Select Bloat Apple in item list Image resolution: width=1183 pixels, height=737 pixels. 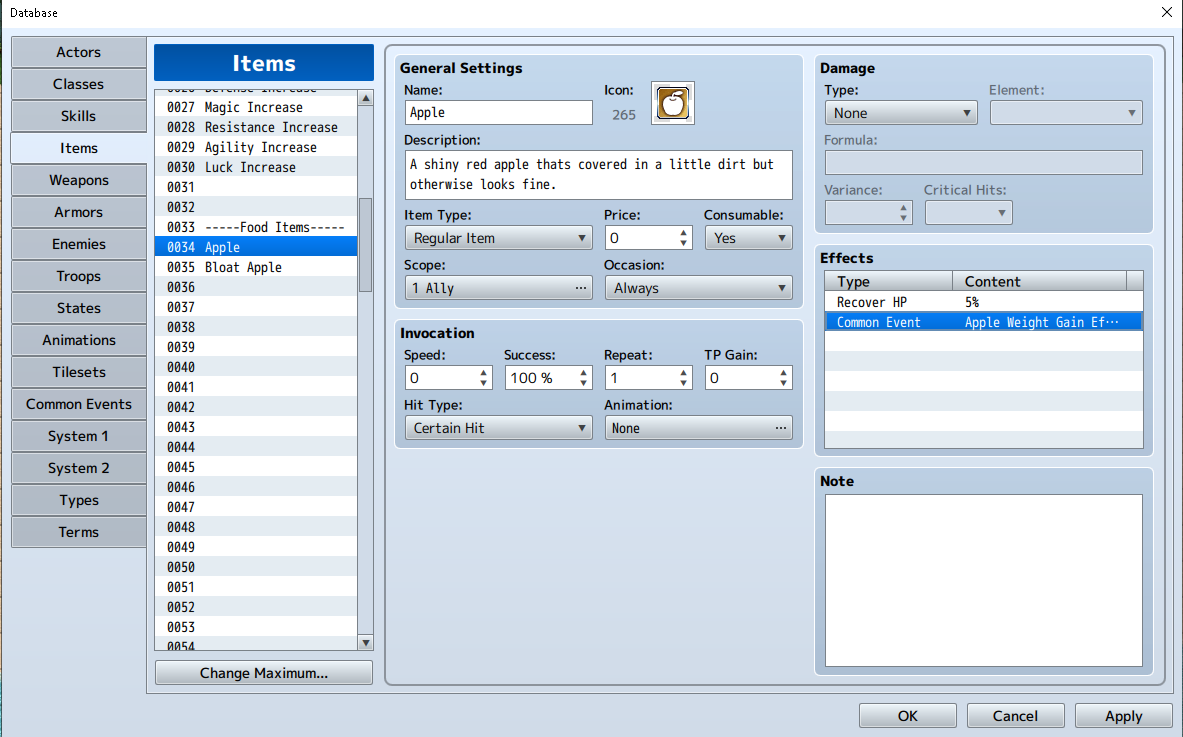(x=256, y=267)
